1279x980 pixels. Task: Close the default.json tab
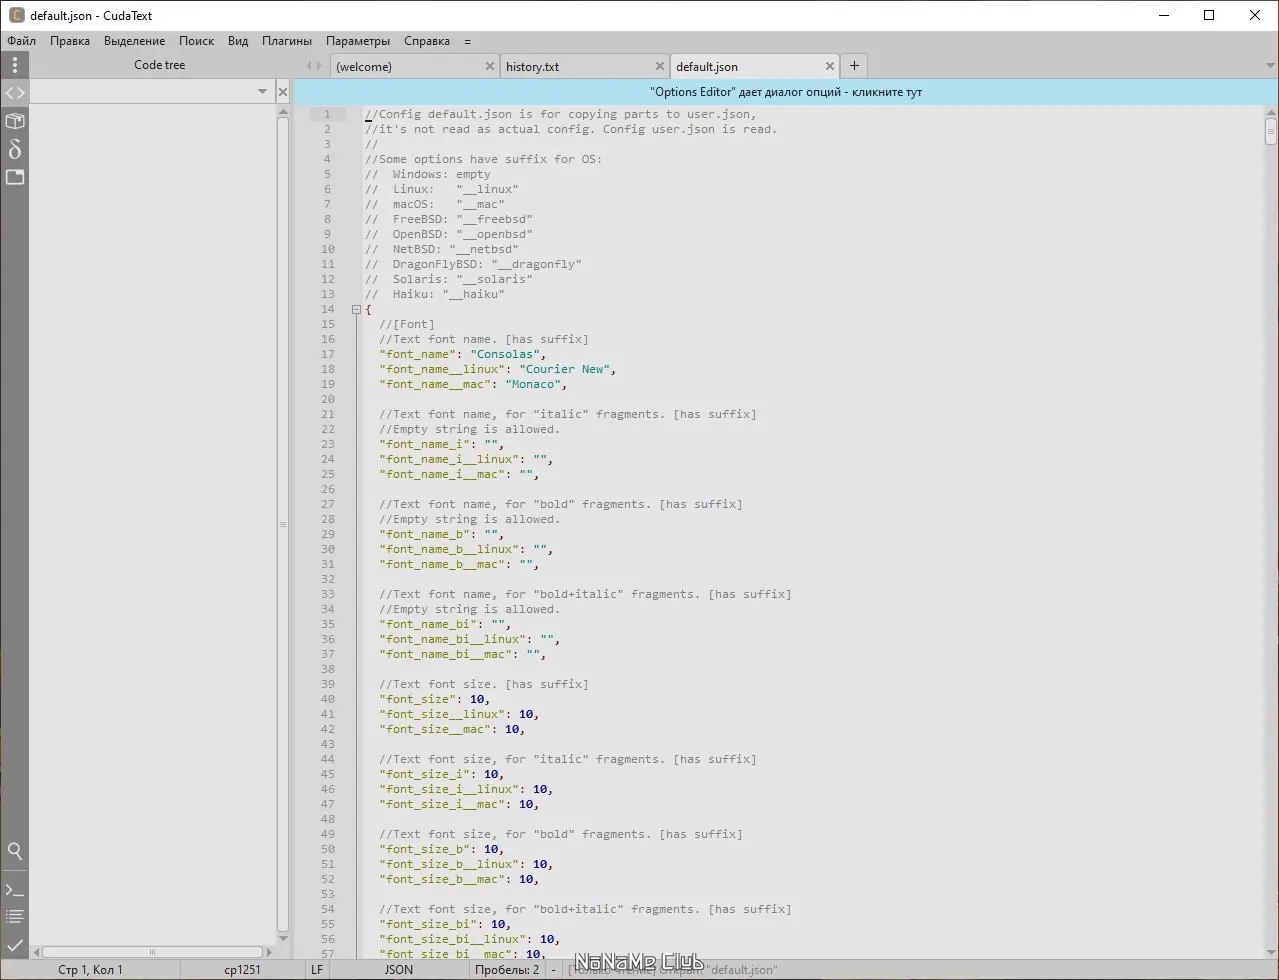(x=830, y=66)
